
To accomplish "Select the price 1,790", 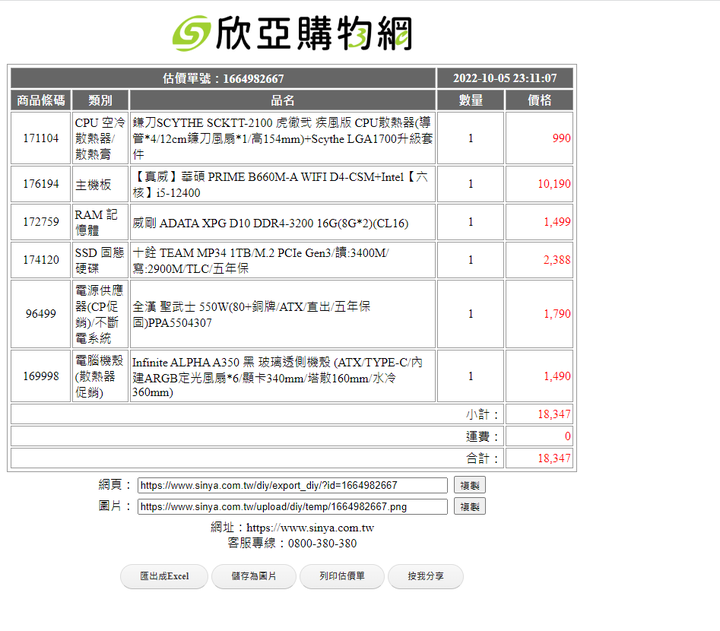I will (x=557, y=314).
